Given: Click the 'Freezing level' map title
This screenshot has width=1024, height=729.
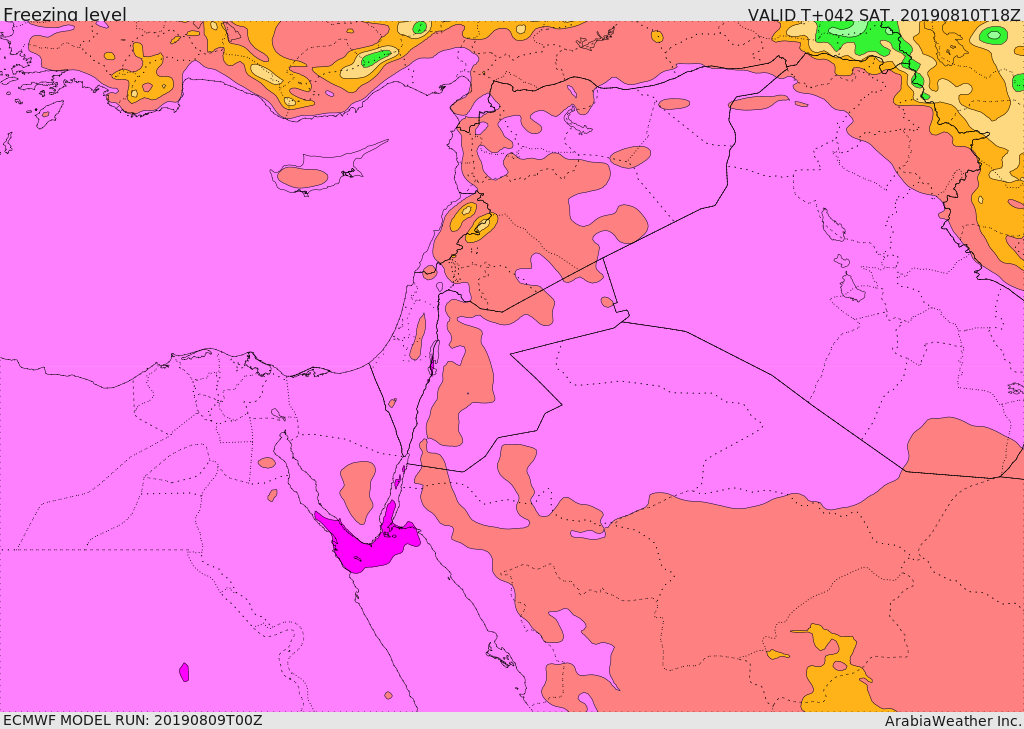Looking at the screenshot, I should [x=65, y=13].
